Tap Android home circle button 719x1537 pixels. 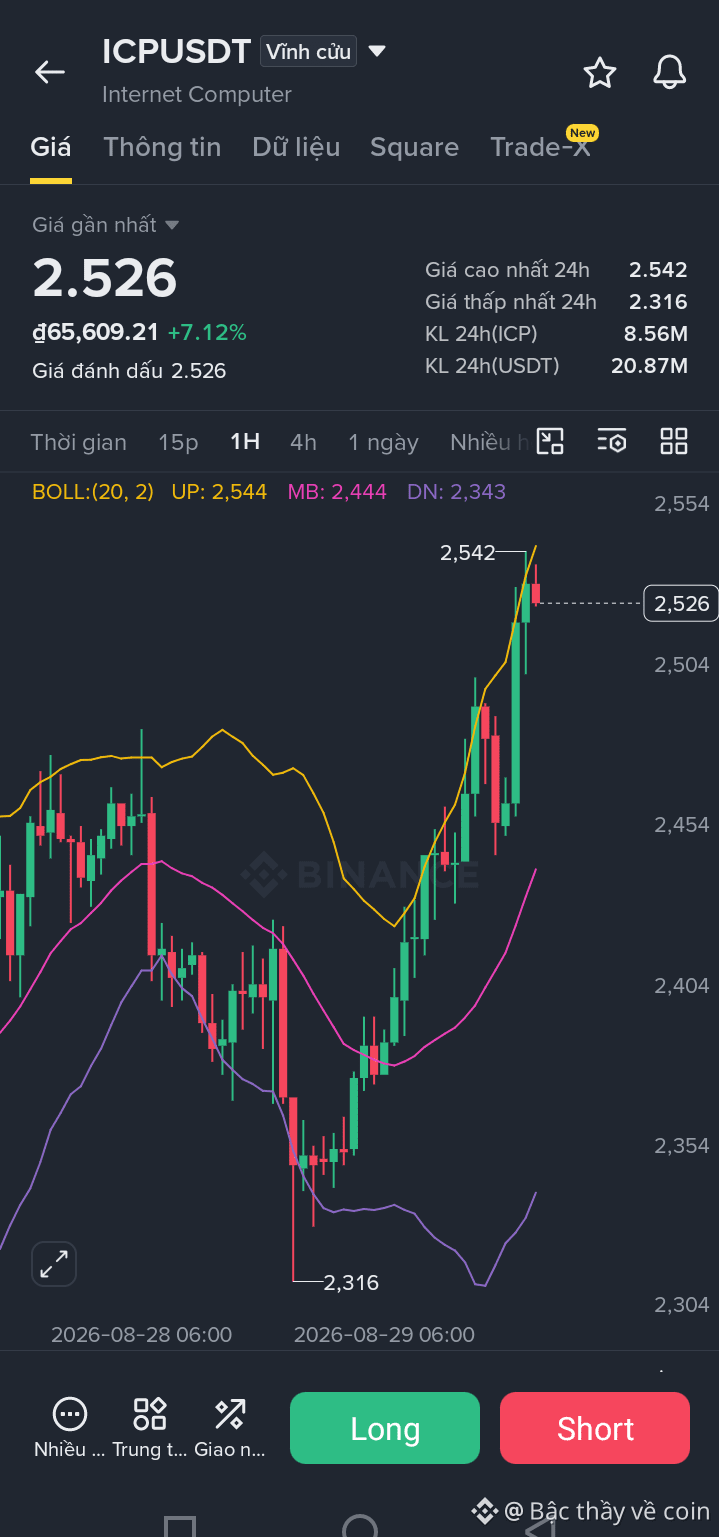[x=359, y=1527]
